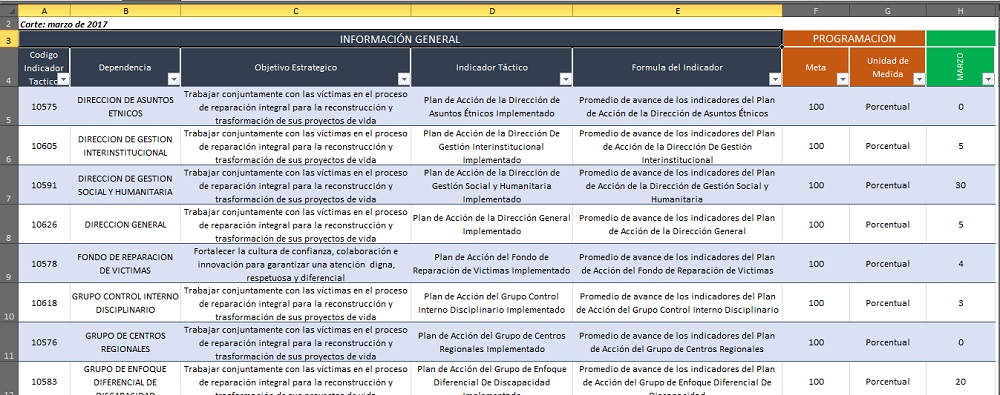
Task: Select row 3 header
Action: [x=9, y=38]
